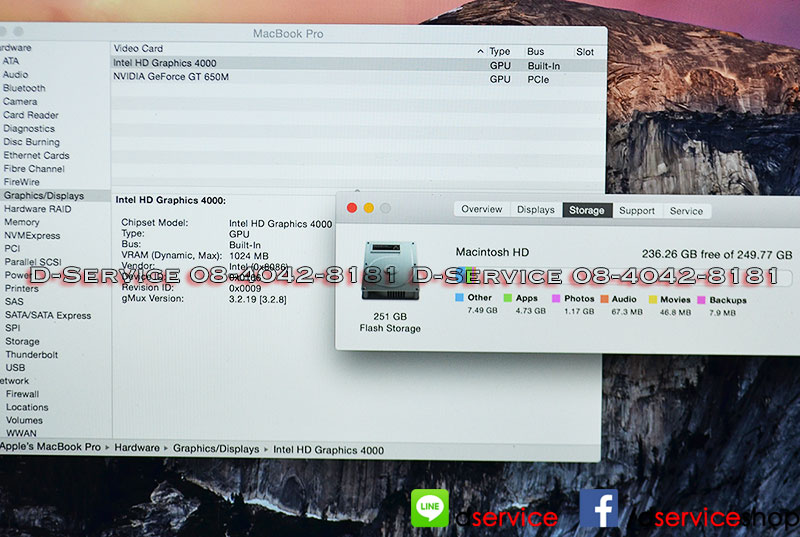Toggle sort direction arrow beside Type
Screen dimensions: 800x537
coord(480,51)
